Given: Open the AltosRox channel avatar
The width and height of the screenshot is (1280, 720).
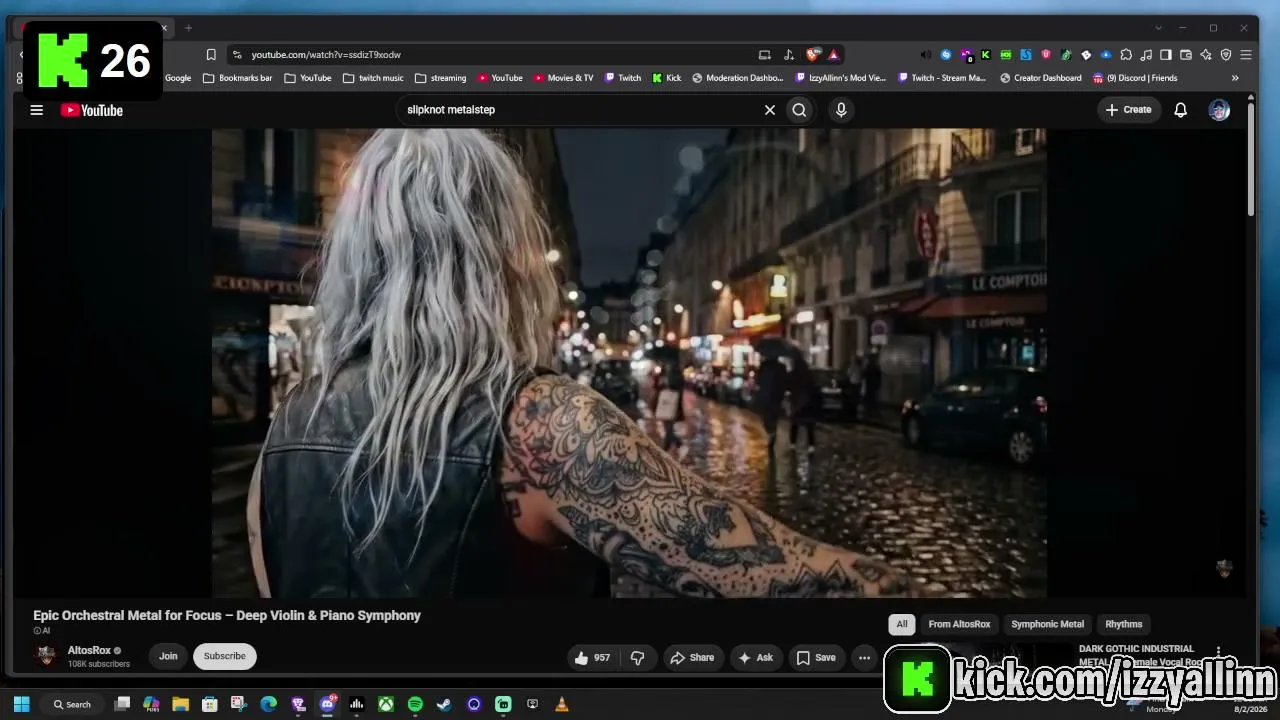Looking at the screenshot, I should tap(46, 656).
